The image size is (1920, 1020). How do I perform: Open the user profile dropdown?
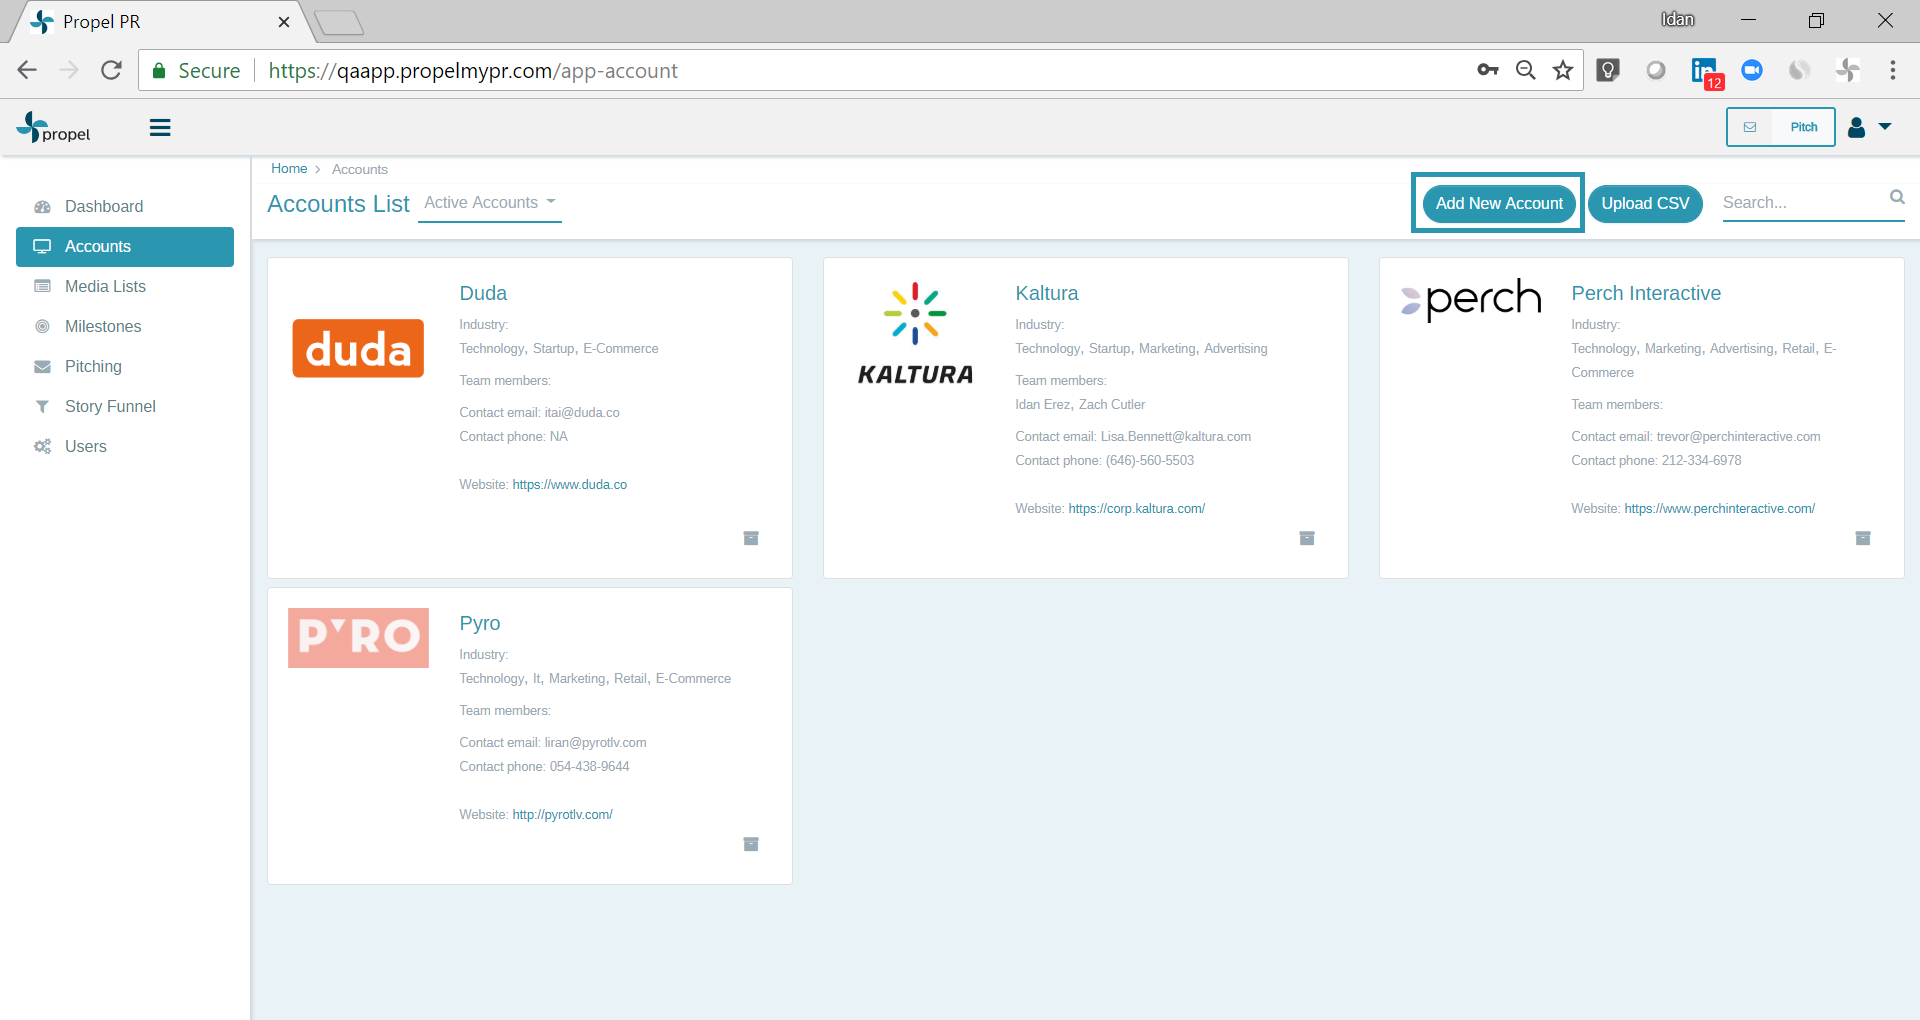point(1870,127)
